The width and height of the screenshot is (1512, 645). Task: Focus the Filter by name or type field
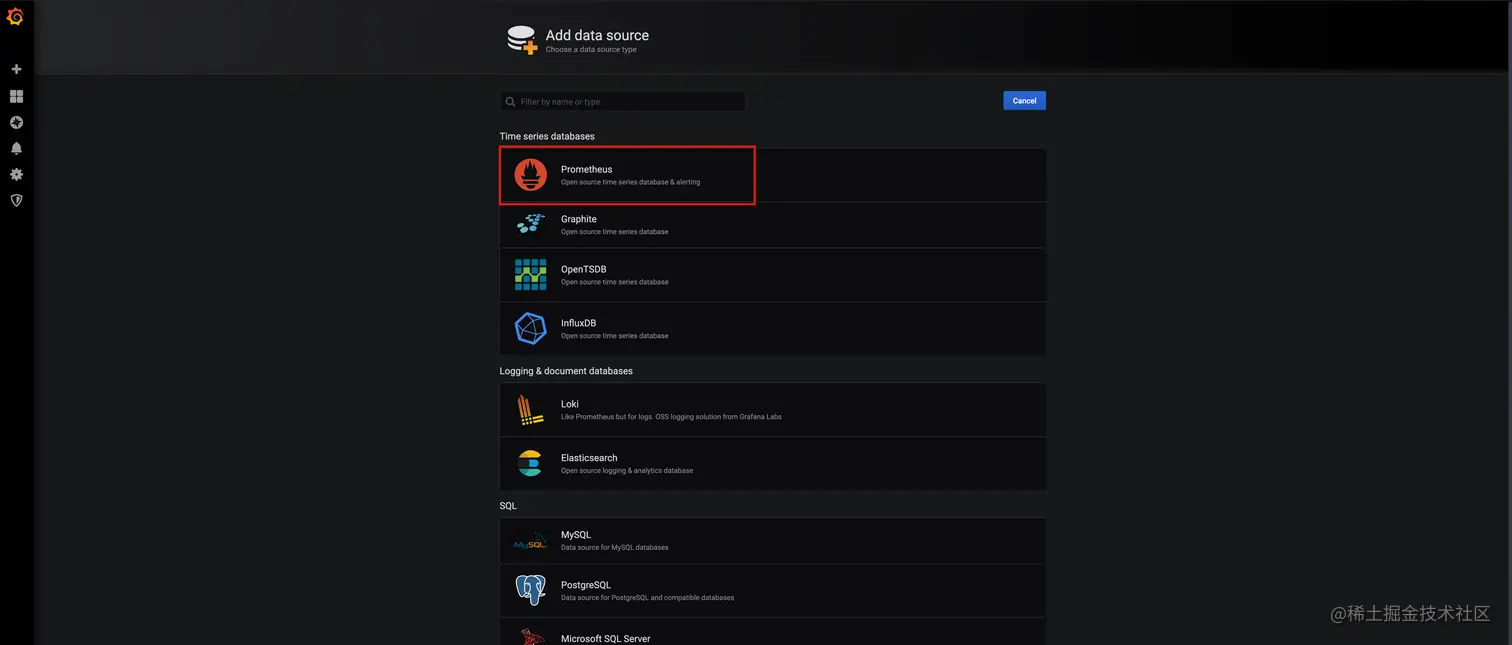[x=623, y=102]
